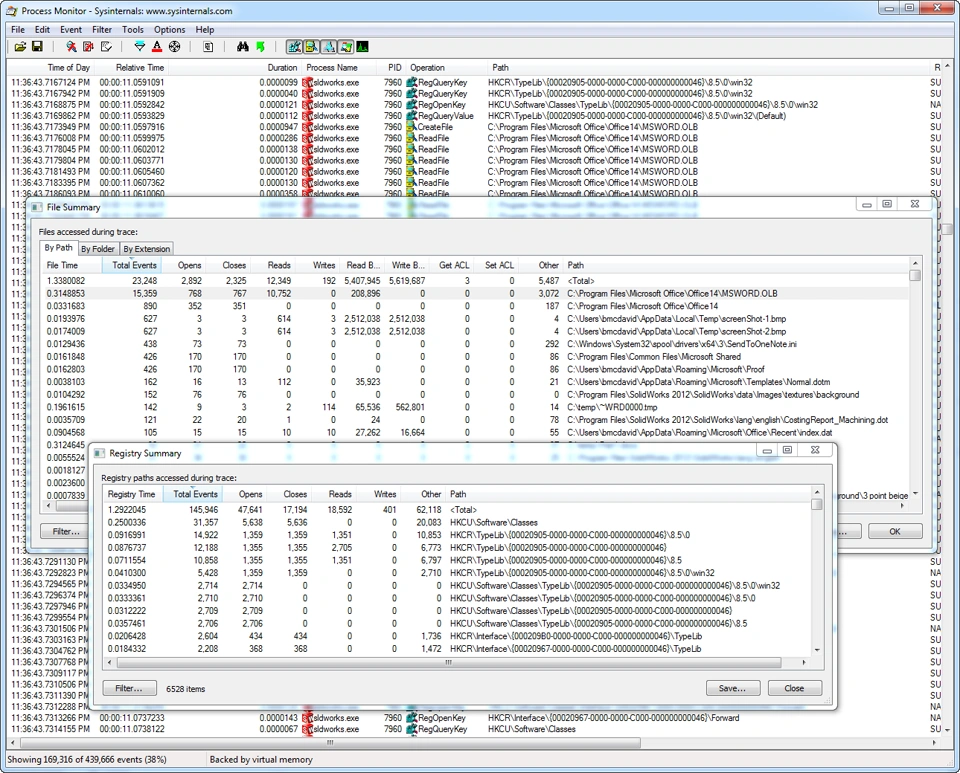Click the File Summary window icon
This screenshot has width=960, height=773.
[x=36, y=207]
